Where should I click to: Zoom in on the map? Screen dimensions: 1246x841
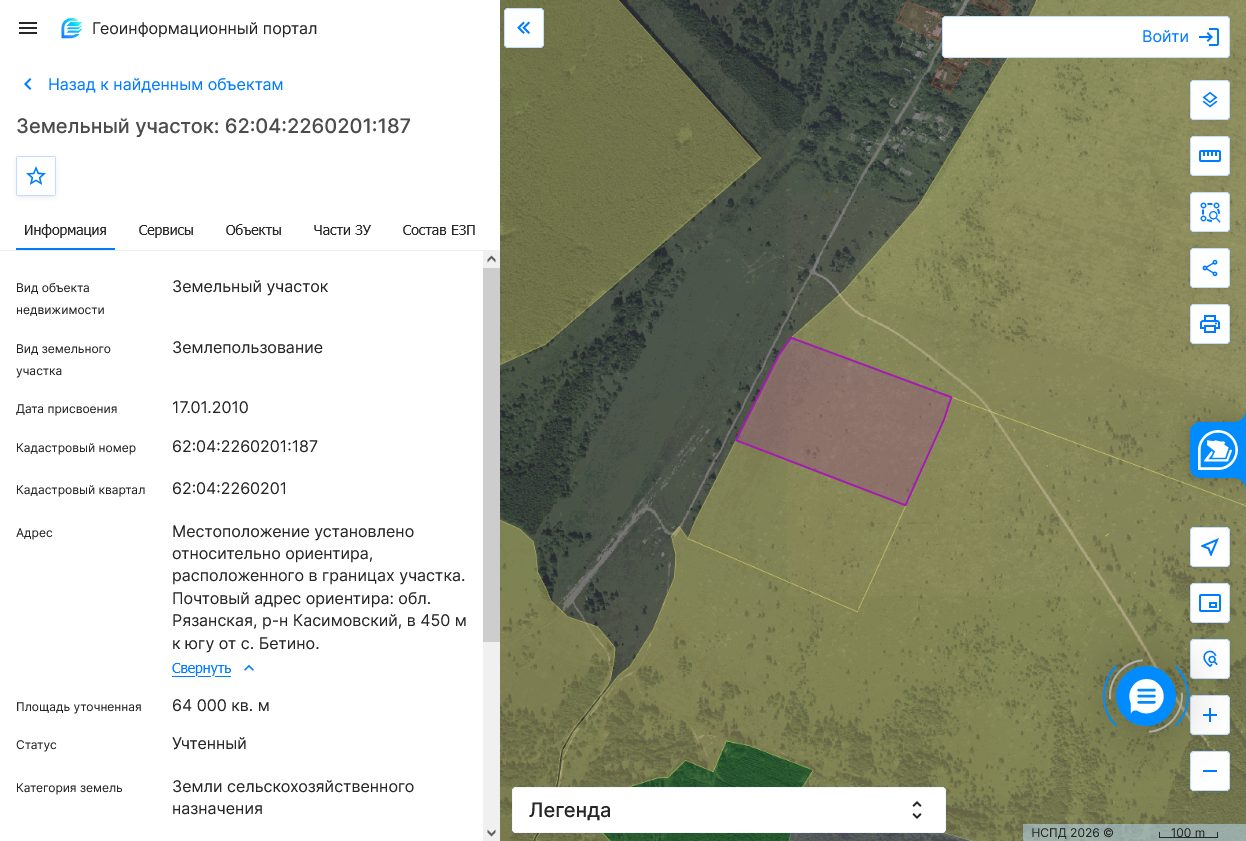[x=1210, y=715]
